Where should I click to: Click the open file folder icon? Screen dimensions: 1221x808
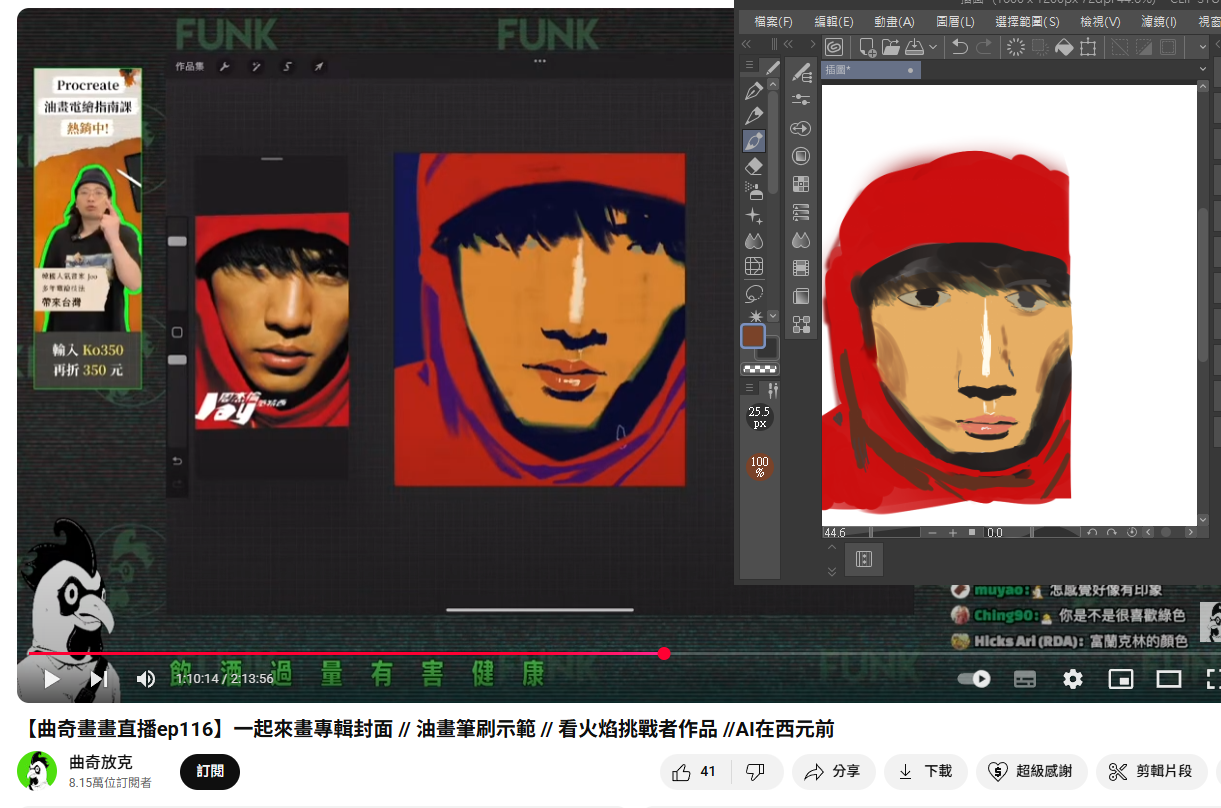[x=891, y=47]
